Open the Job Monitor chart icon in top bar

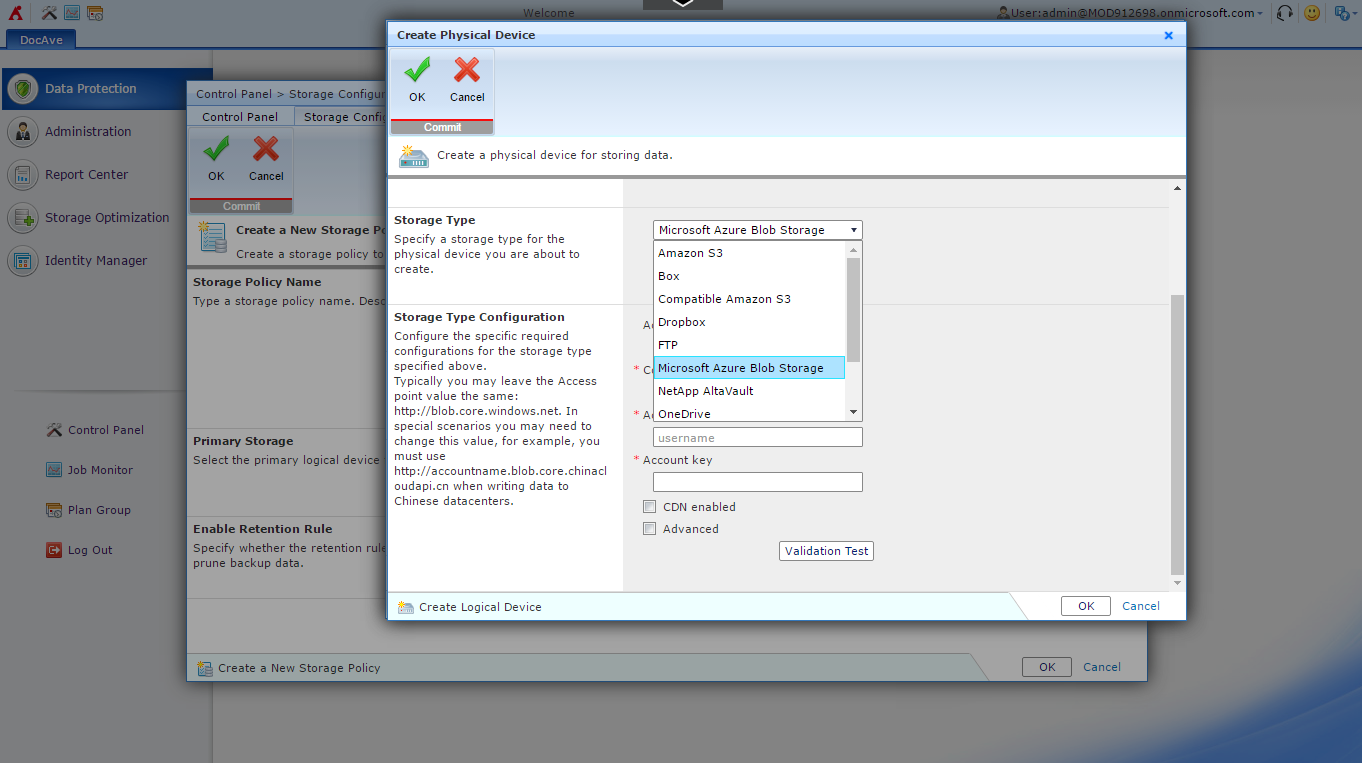[x=72, y=13]
